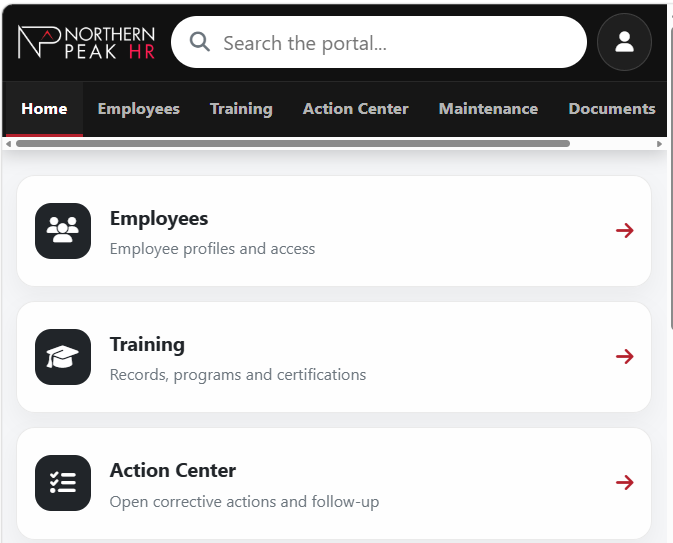Open the Employees nav tab

pos(139,109)
